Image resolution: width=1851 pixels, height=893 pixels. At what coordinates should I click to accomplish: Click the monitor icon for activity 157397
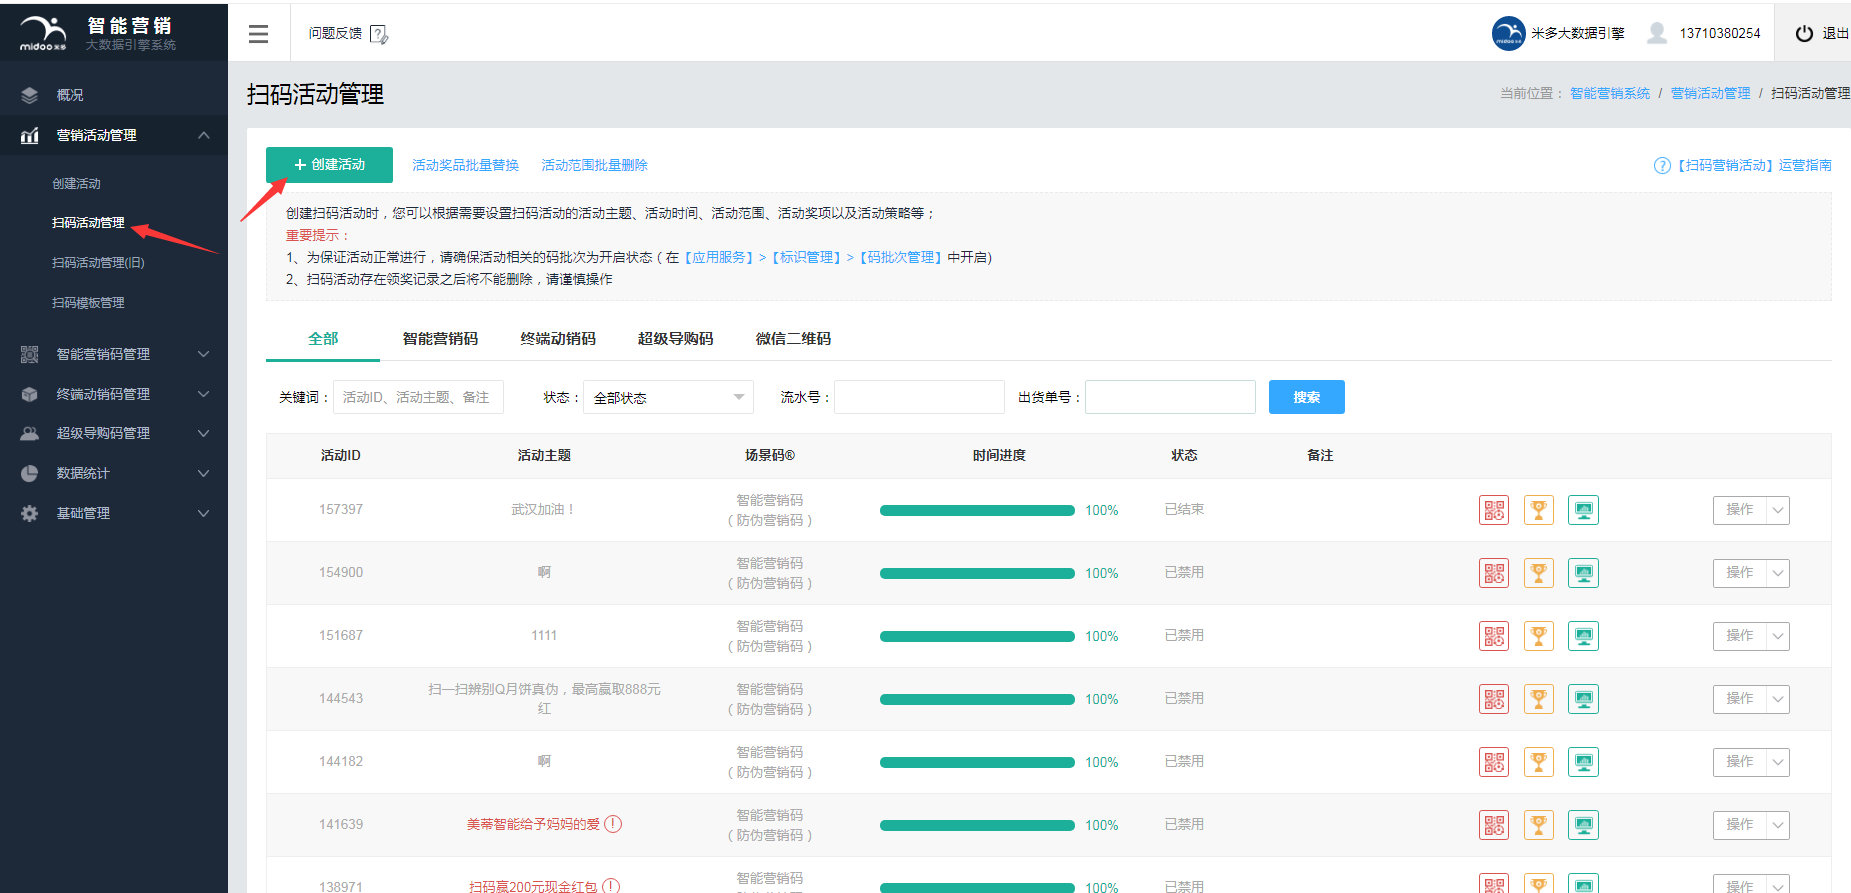click(x=1584, y=510)
